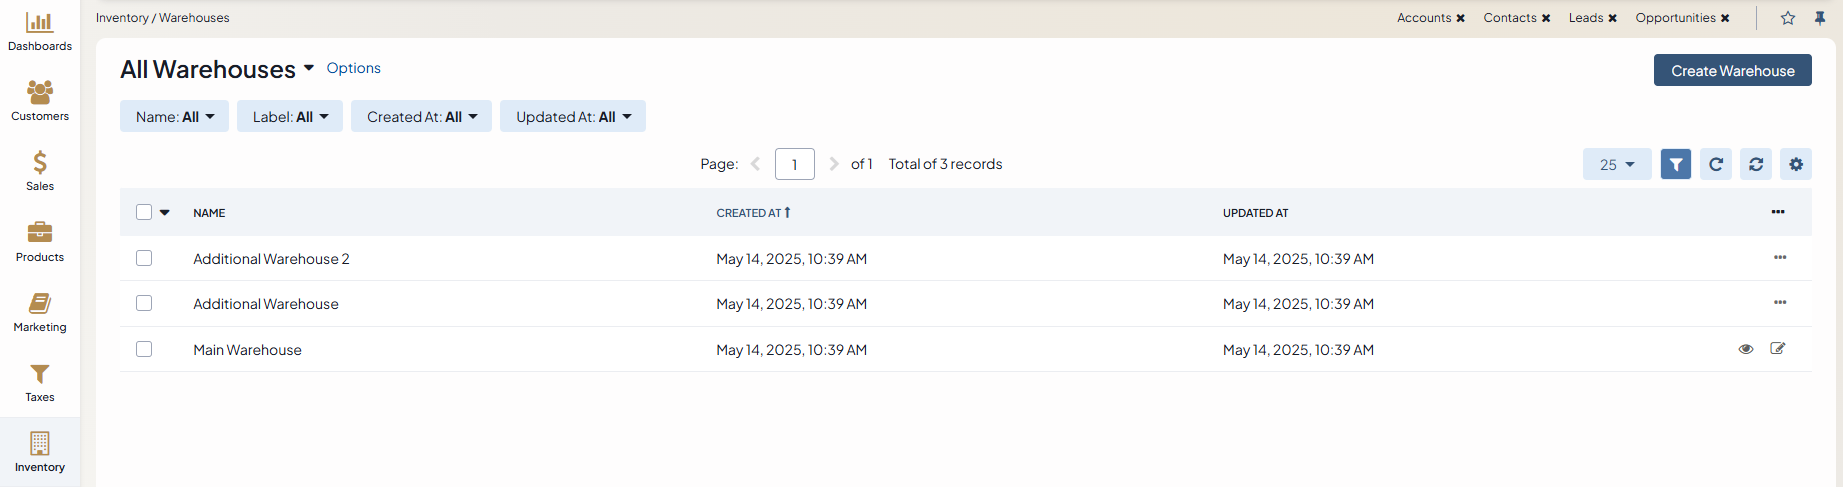Click the Sales dollar icon

pos(40,163)
